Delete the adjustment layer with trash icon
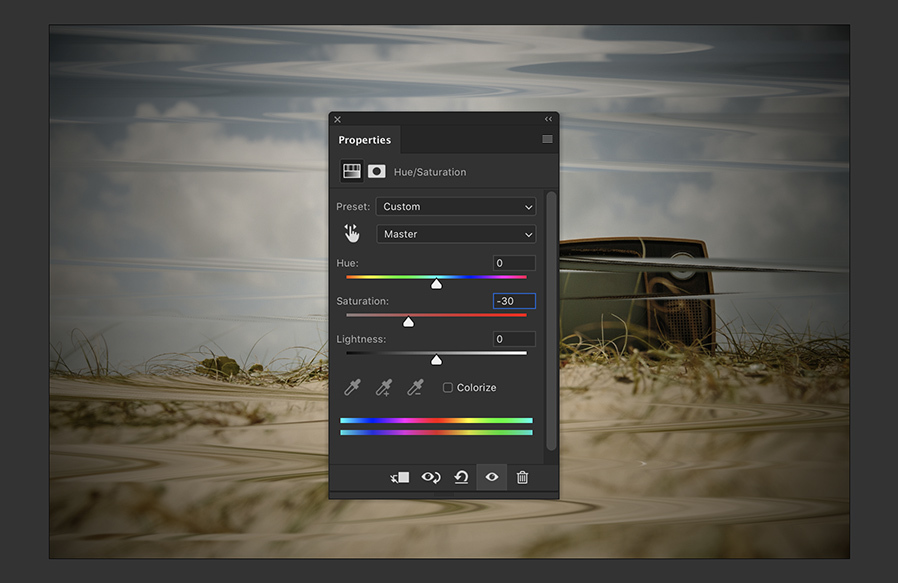 [522, 477]
